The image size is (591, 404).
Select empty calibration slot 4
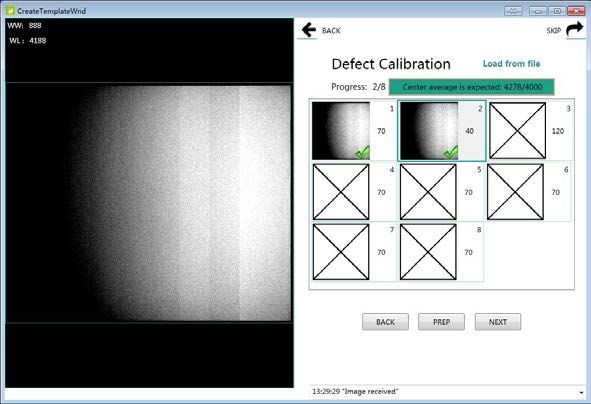341,192
